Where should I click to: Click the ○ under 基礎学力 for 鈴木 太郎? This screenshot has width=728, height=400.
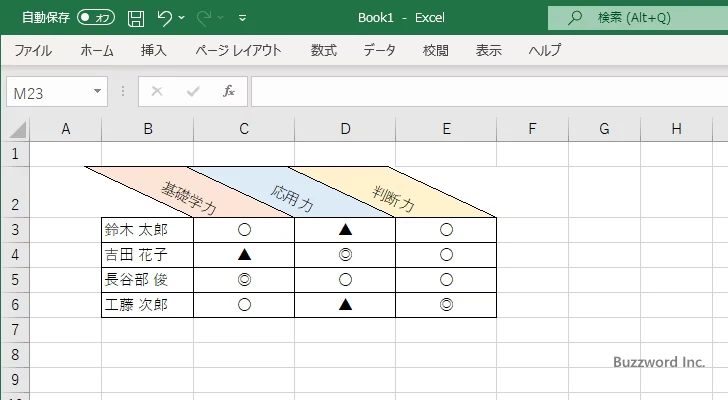tap(244, 230)
